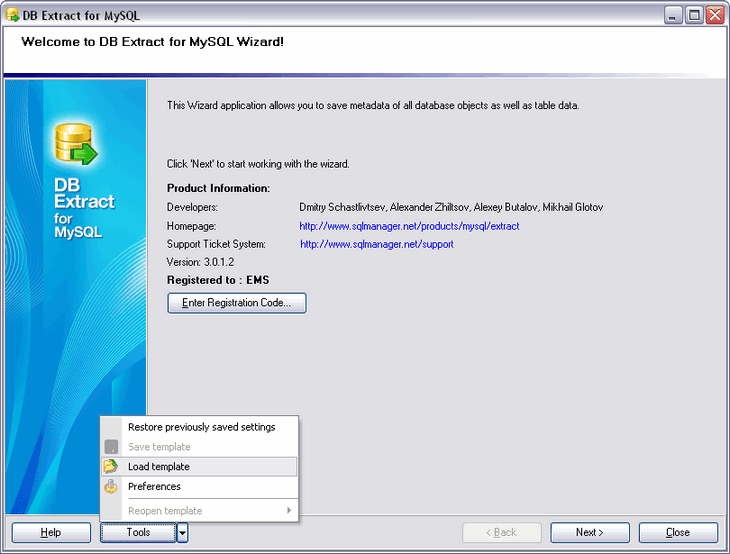Click the Close button at bottom
This screenshot has width=730, height=554.
pos(678,533)
